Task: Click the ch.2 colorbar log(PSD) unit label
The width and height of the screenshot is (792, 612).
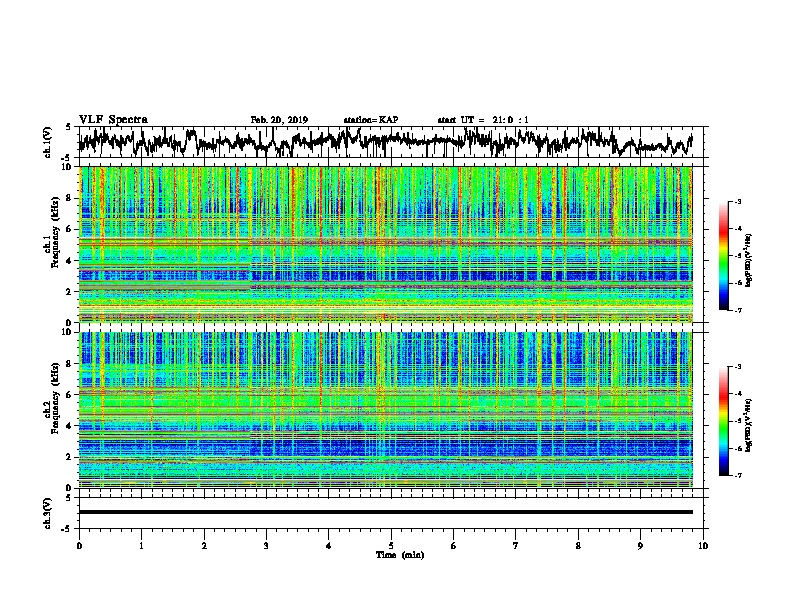Action: [749, 425]
